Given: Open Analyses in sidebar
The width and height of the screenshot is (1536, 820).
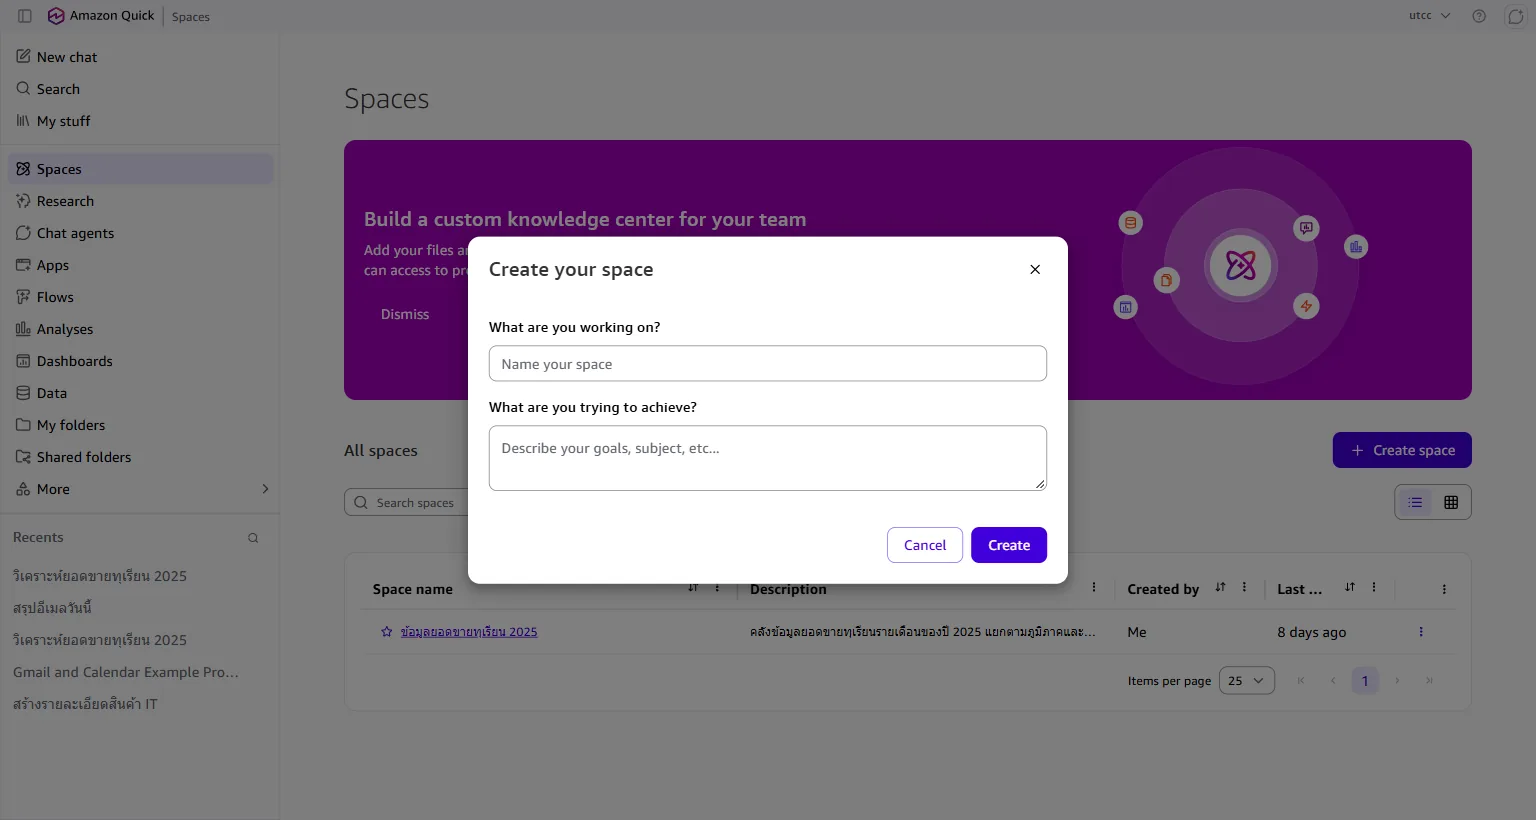Looking at the screenshot, I should (140, 329).
